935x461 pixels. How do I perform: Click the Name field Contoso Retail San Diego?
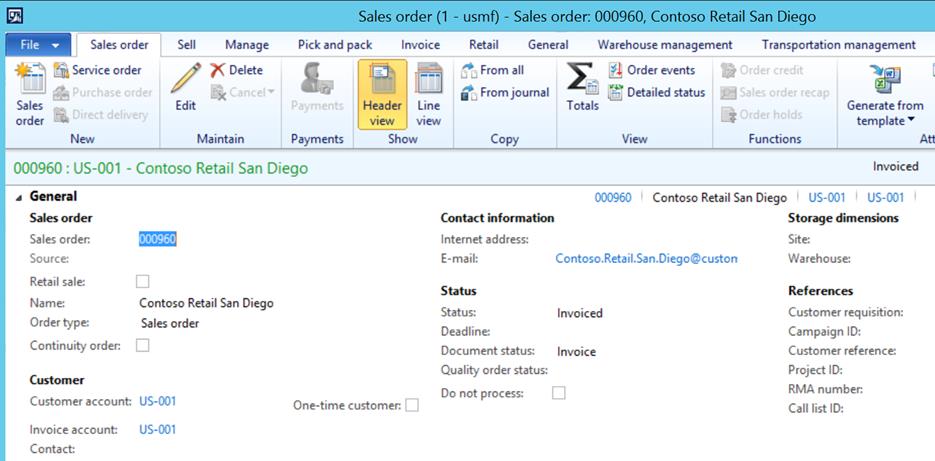pyautogui.click(x=206, y=303)
